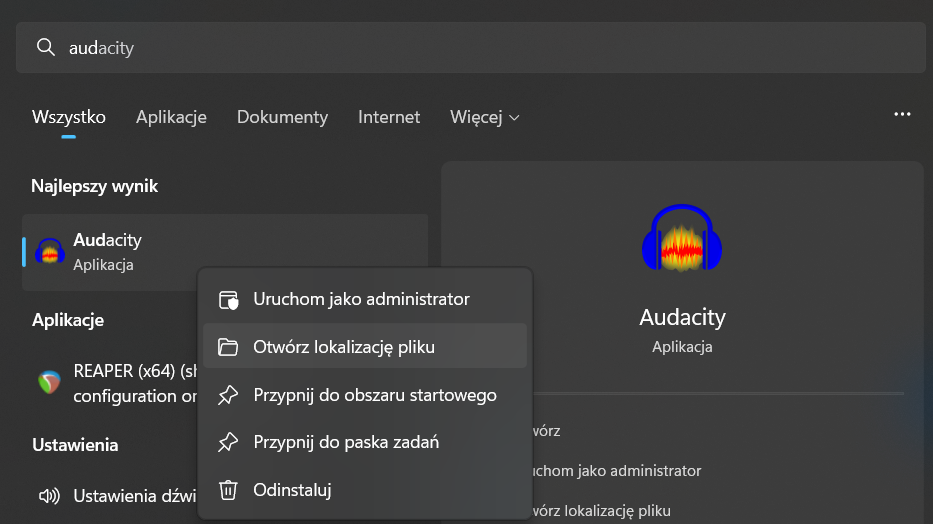Image resolution: width=933 pixels, height=524 pixels.
Task: Click the REAPER app icon in results
Action: tap(49, 382)
